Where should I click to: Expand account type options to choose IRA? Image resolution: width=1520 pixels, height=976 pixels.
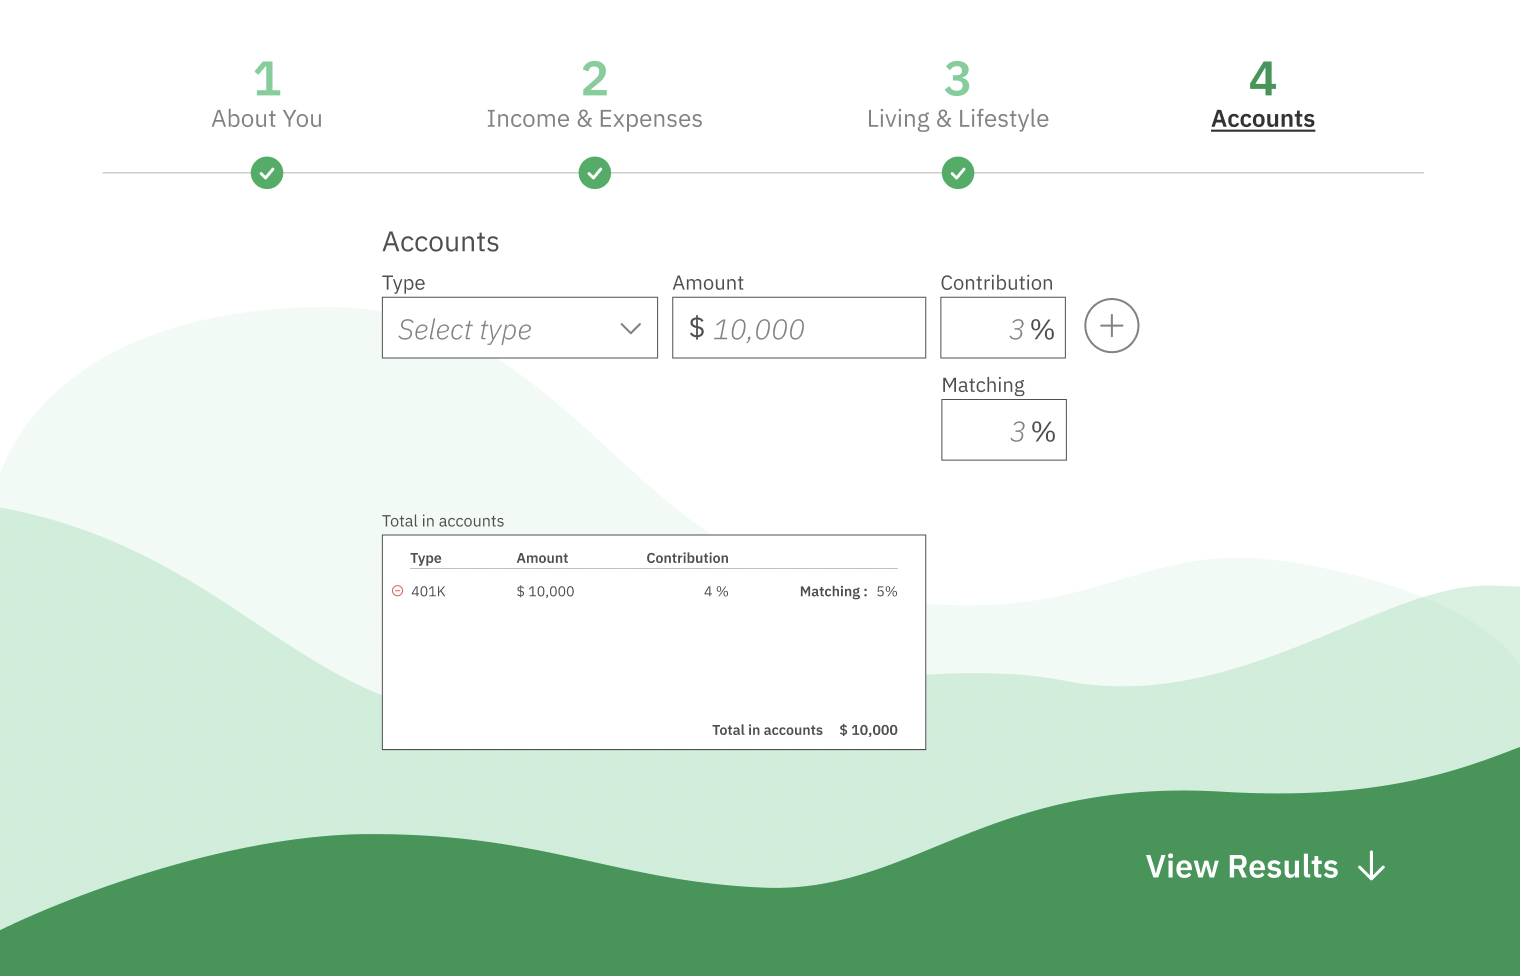(519, 327)
